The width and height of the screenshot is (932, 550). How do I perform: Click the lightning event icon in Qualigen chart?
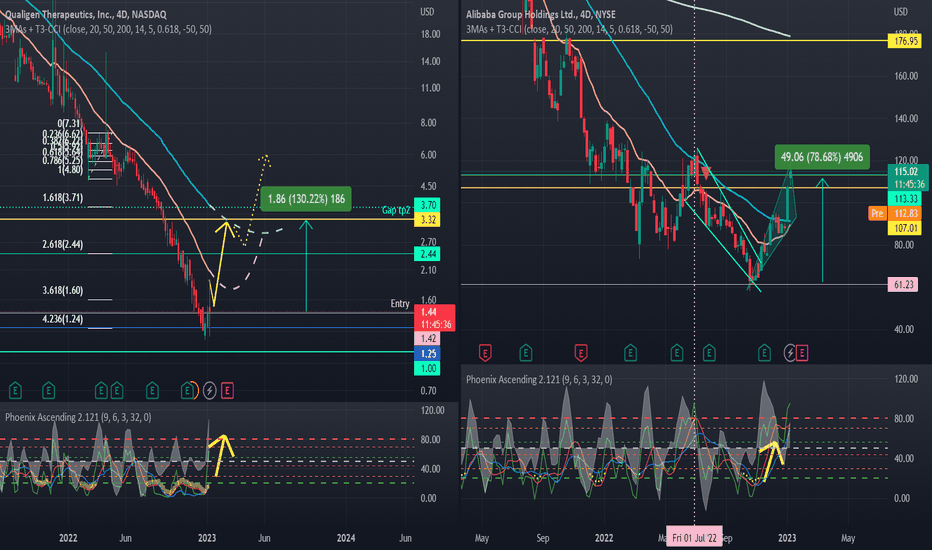pyautogui.click(x=209, y=391)
